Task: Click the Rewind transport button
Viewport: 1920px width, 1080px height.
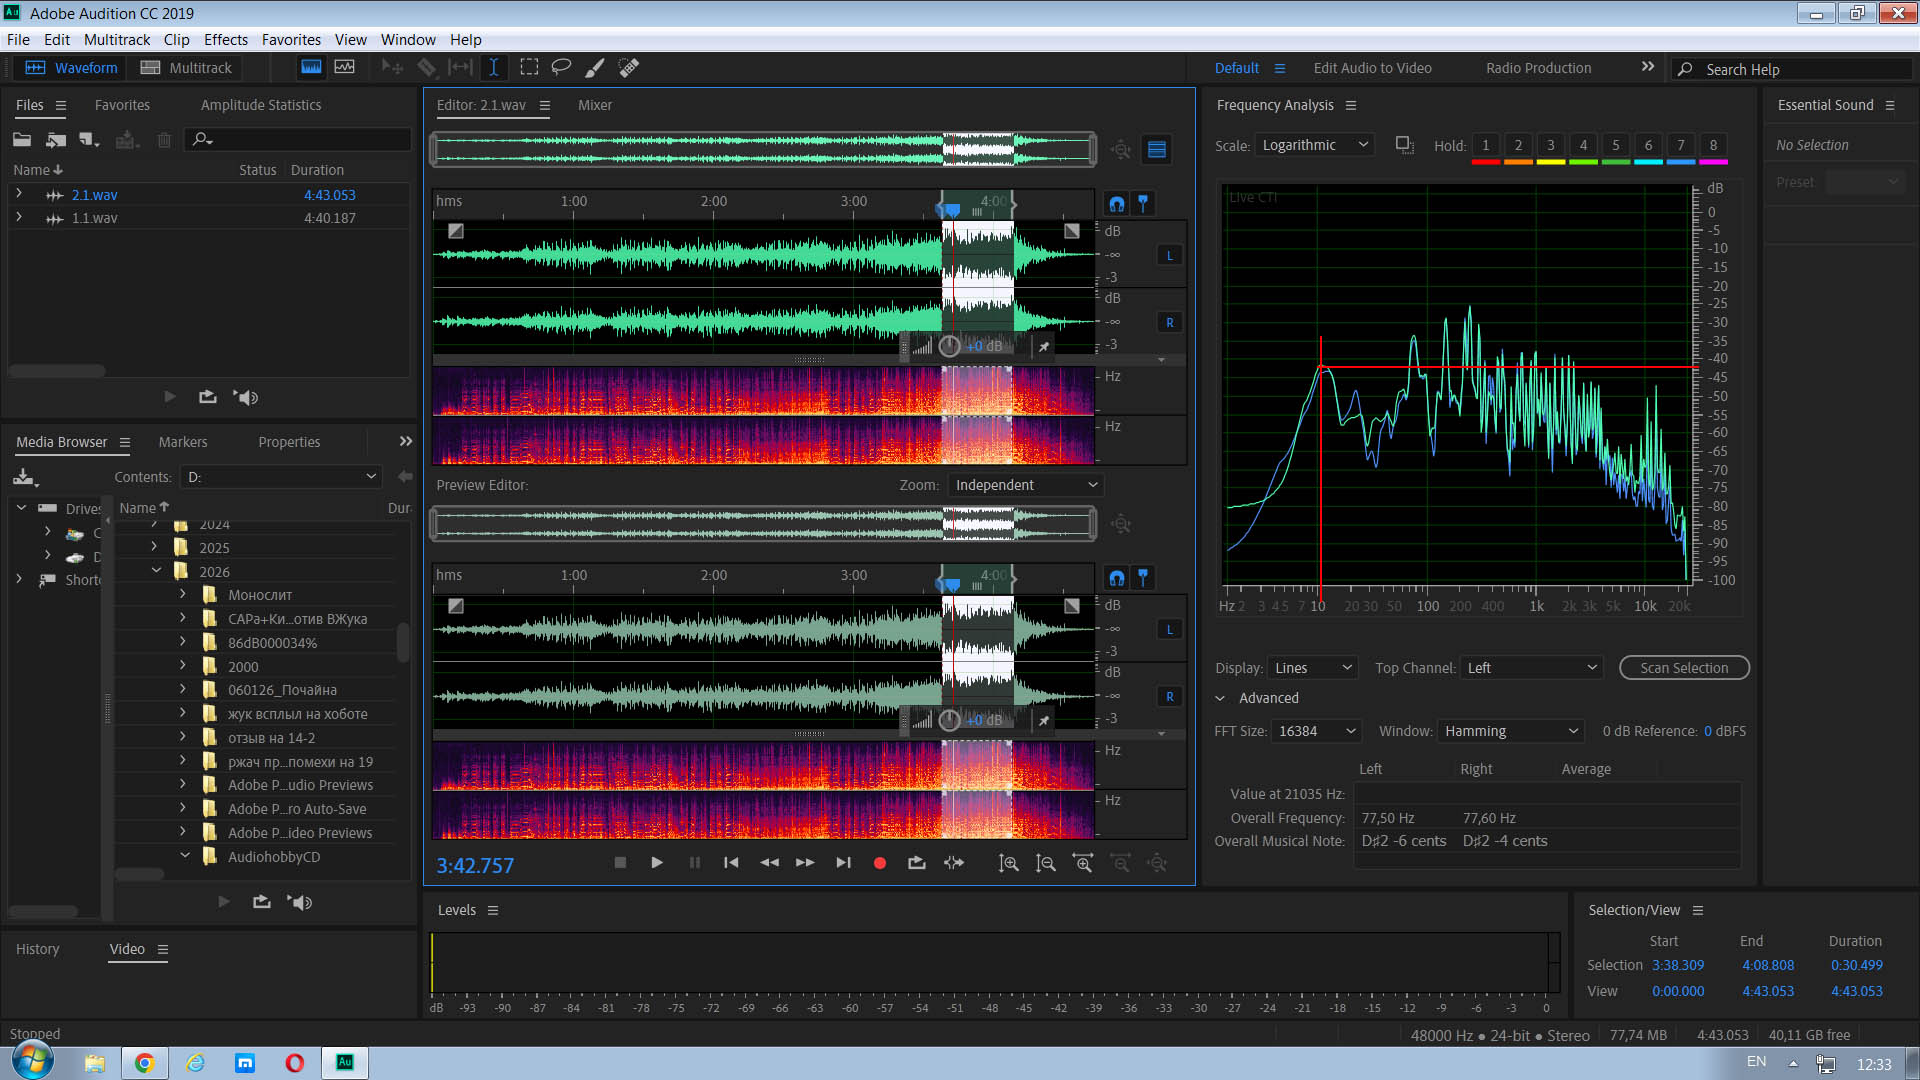Action: 769,862
